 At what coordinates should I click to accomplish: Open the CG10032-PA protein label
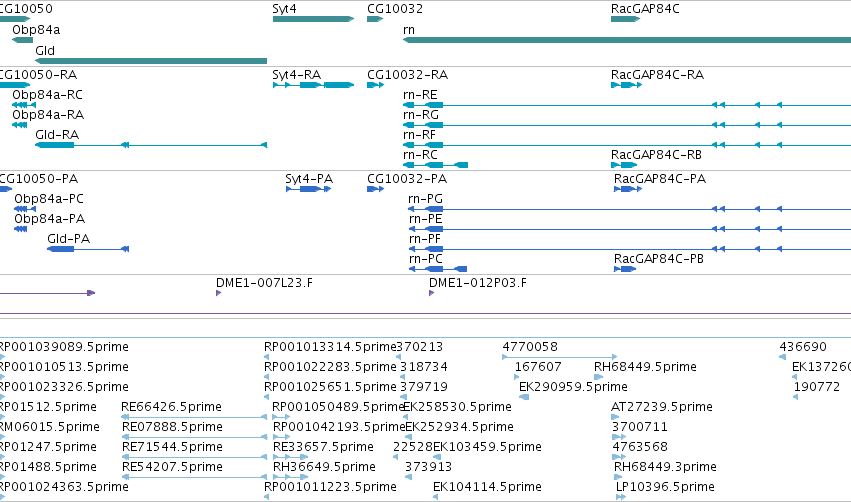coord(407,179)
